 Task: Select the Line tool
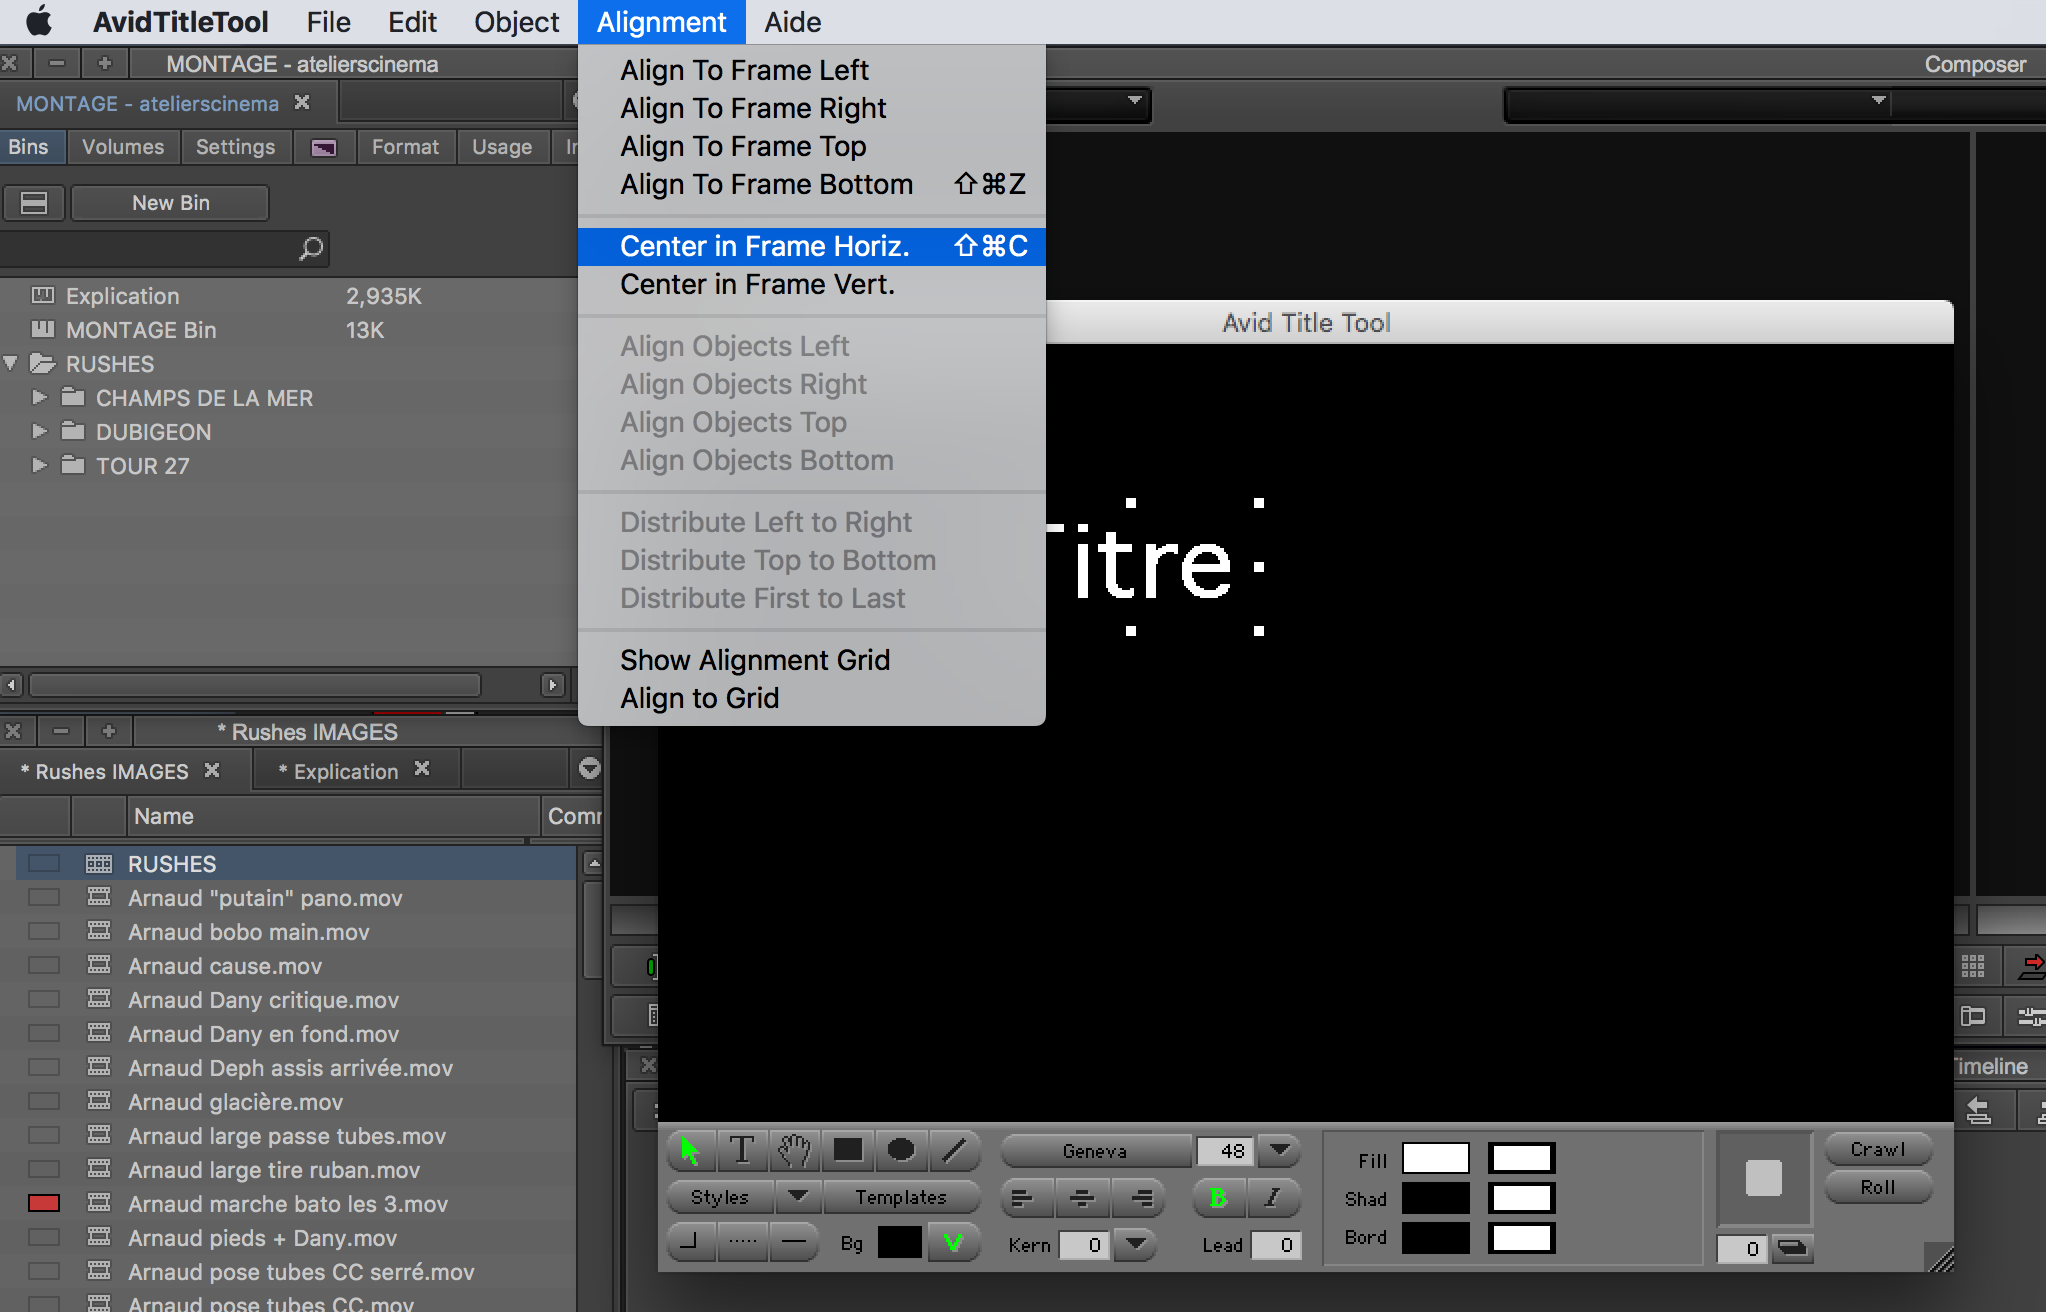pyautogui.click(x=954, y=1151)
